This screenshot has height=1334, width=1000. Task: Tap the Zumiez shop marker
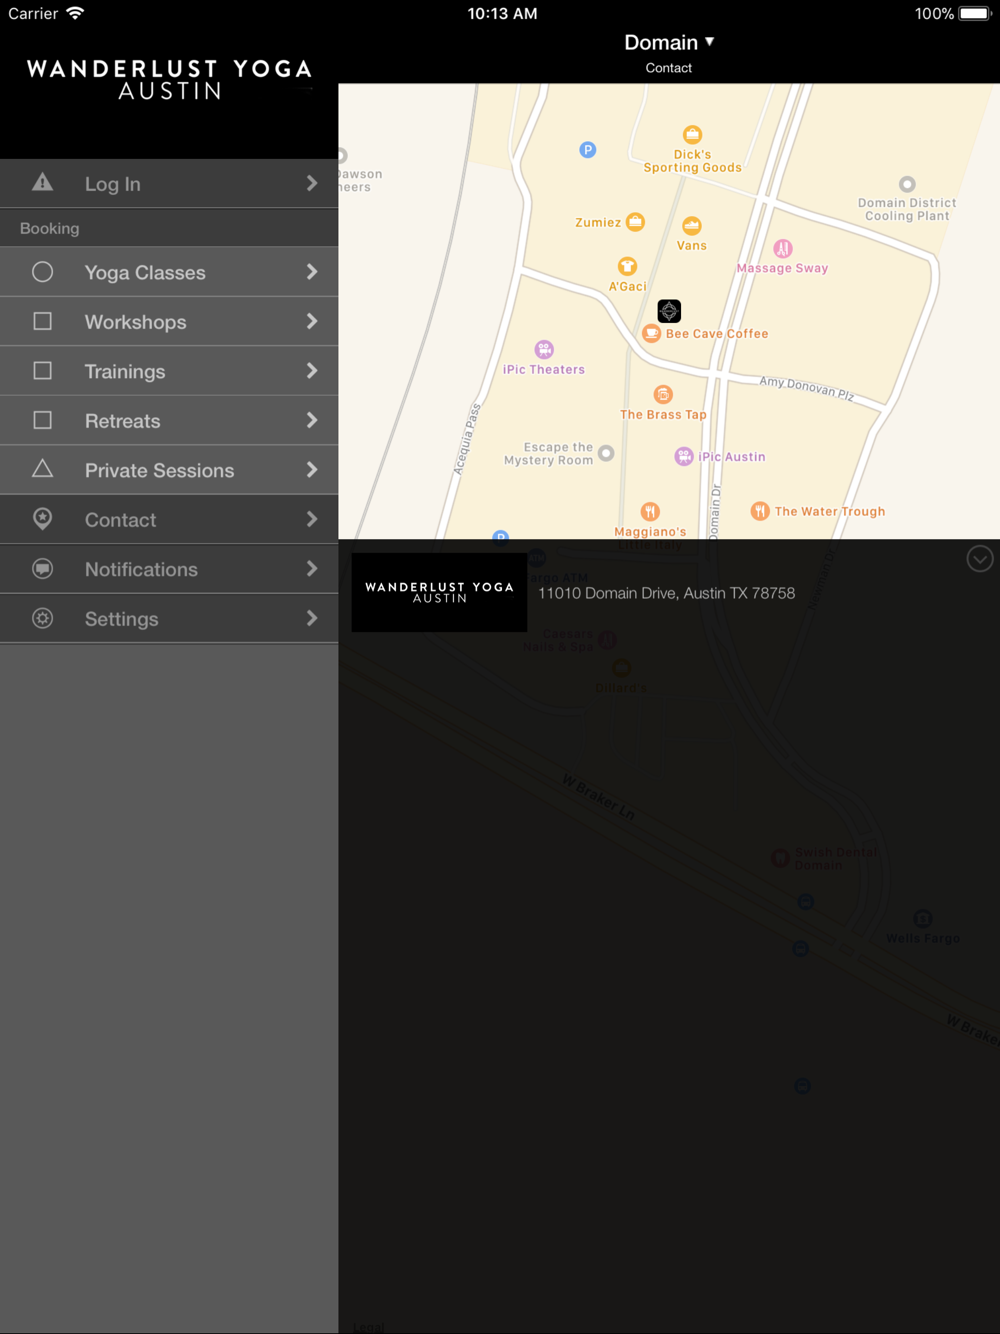coord(635,222)
